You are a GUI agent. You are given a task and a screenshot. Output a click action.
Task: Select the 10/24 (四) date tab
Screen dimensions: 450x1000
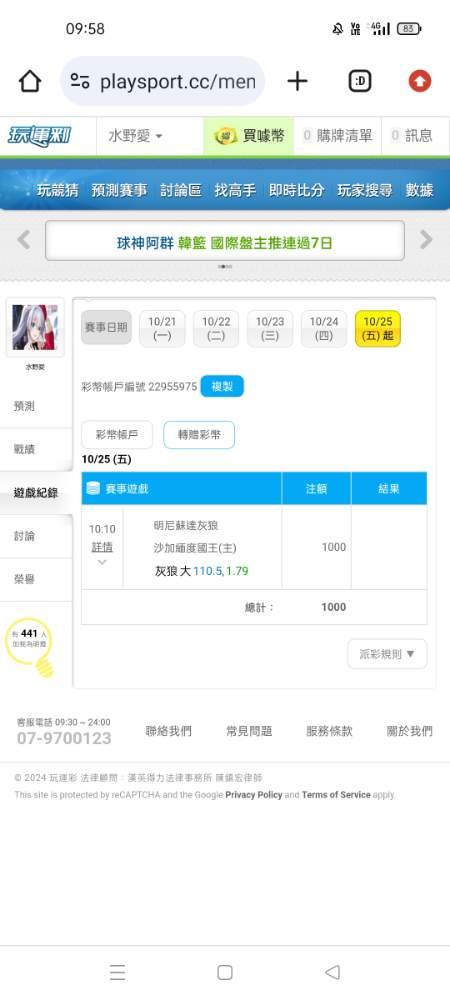click(324, 328)
